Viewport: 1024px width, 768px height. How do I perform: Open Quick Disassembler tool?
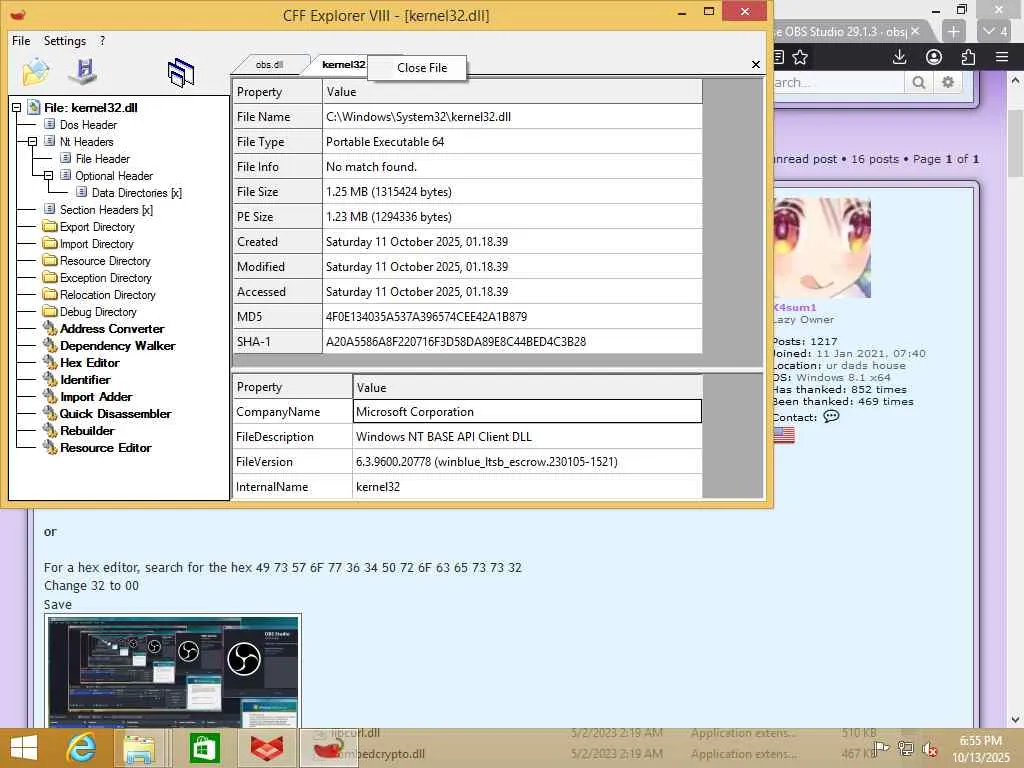tap(115, 414)
